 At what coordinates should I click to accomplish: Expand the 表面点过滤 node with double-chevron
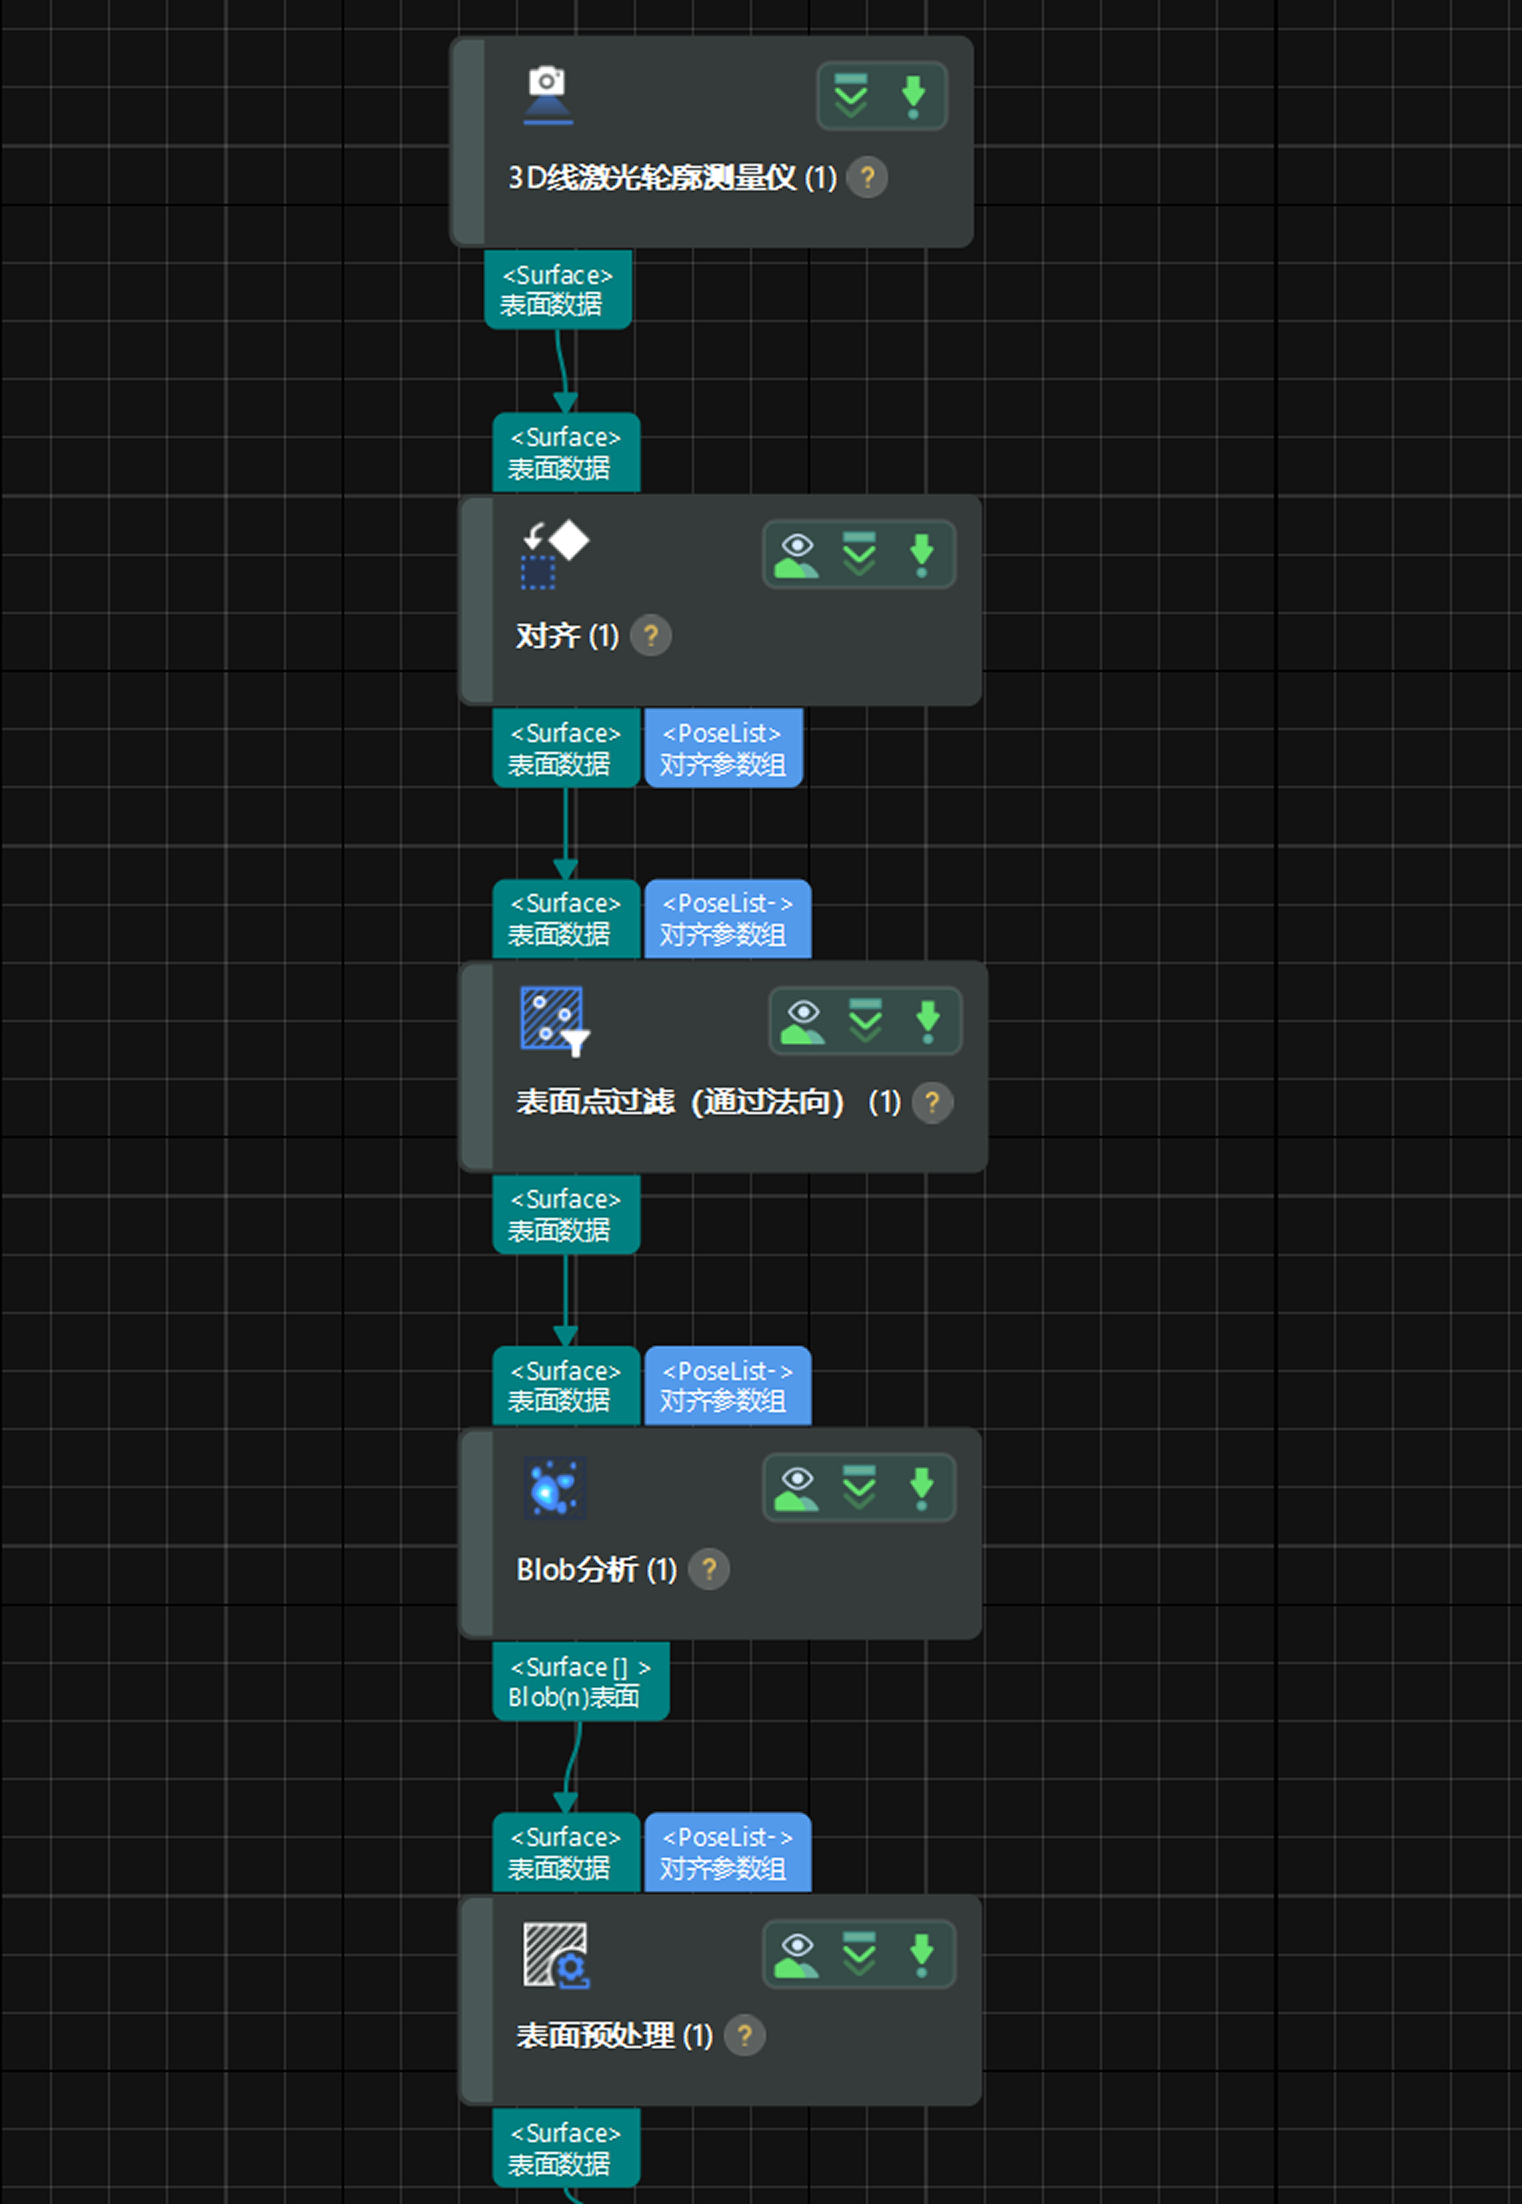click(865, 1021)
